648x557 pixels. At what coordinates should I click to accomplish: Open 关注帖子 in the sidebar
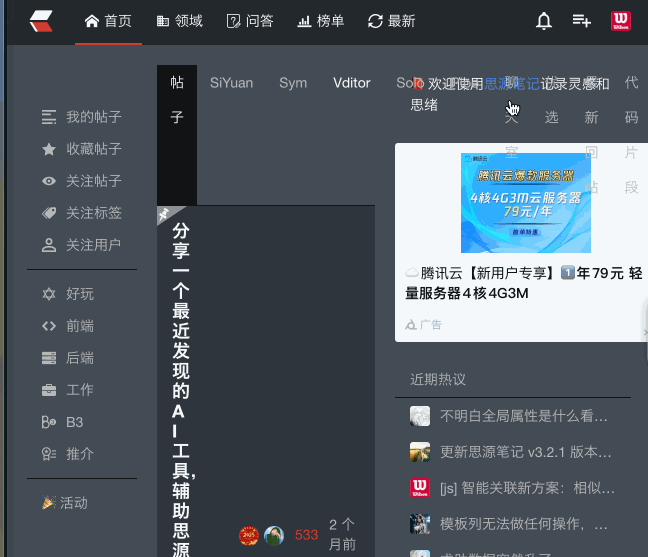tap(82, 181)
